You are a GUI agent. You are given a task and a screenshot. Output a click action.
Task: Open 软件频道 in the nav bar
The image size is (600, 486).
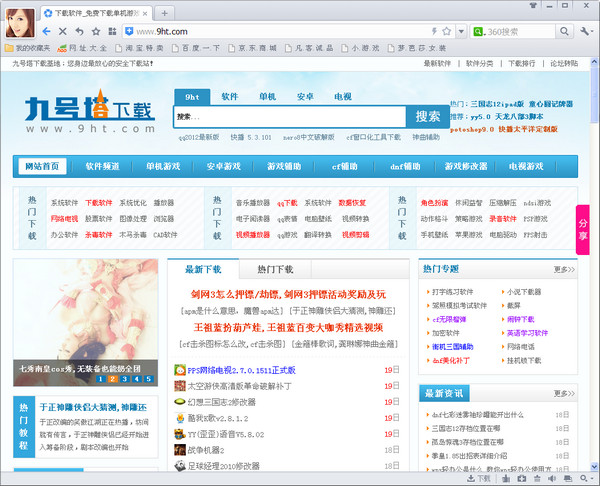coord(103,166)
